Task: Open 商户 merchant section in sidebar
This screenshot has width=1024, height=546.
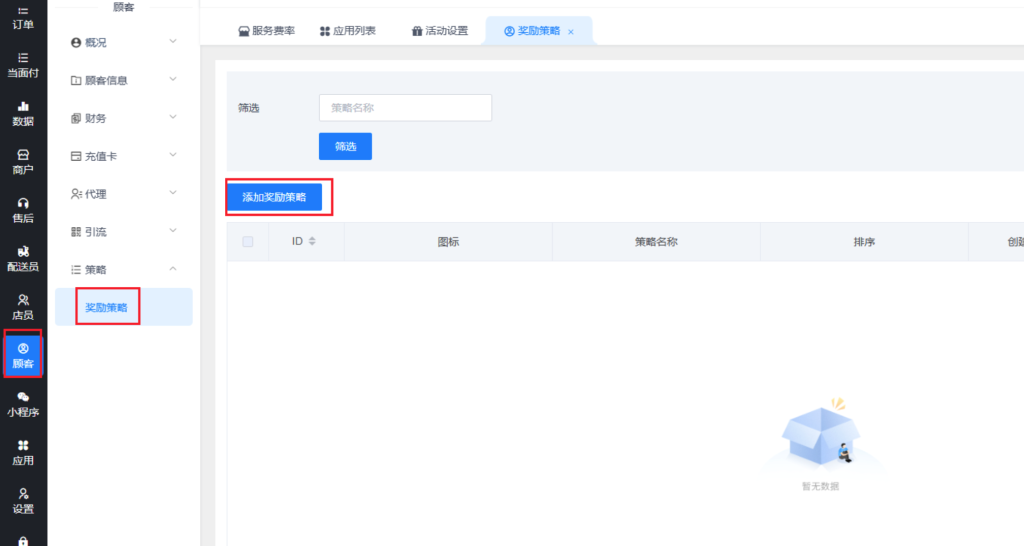Action: [23, 161]
